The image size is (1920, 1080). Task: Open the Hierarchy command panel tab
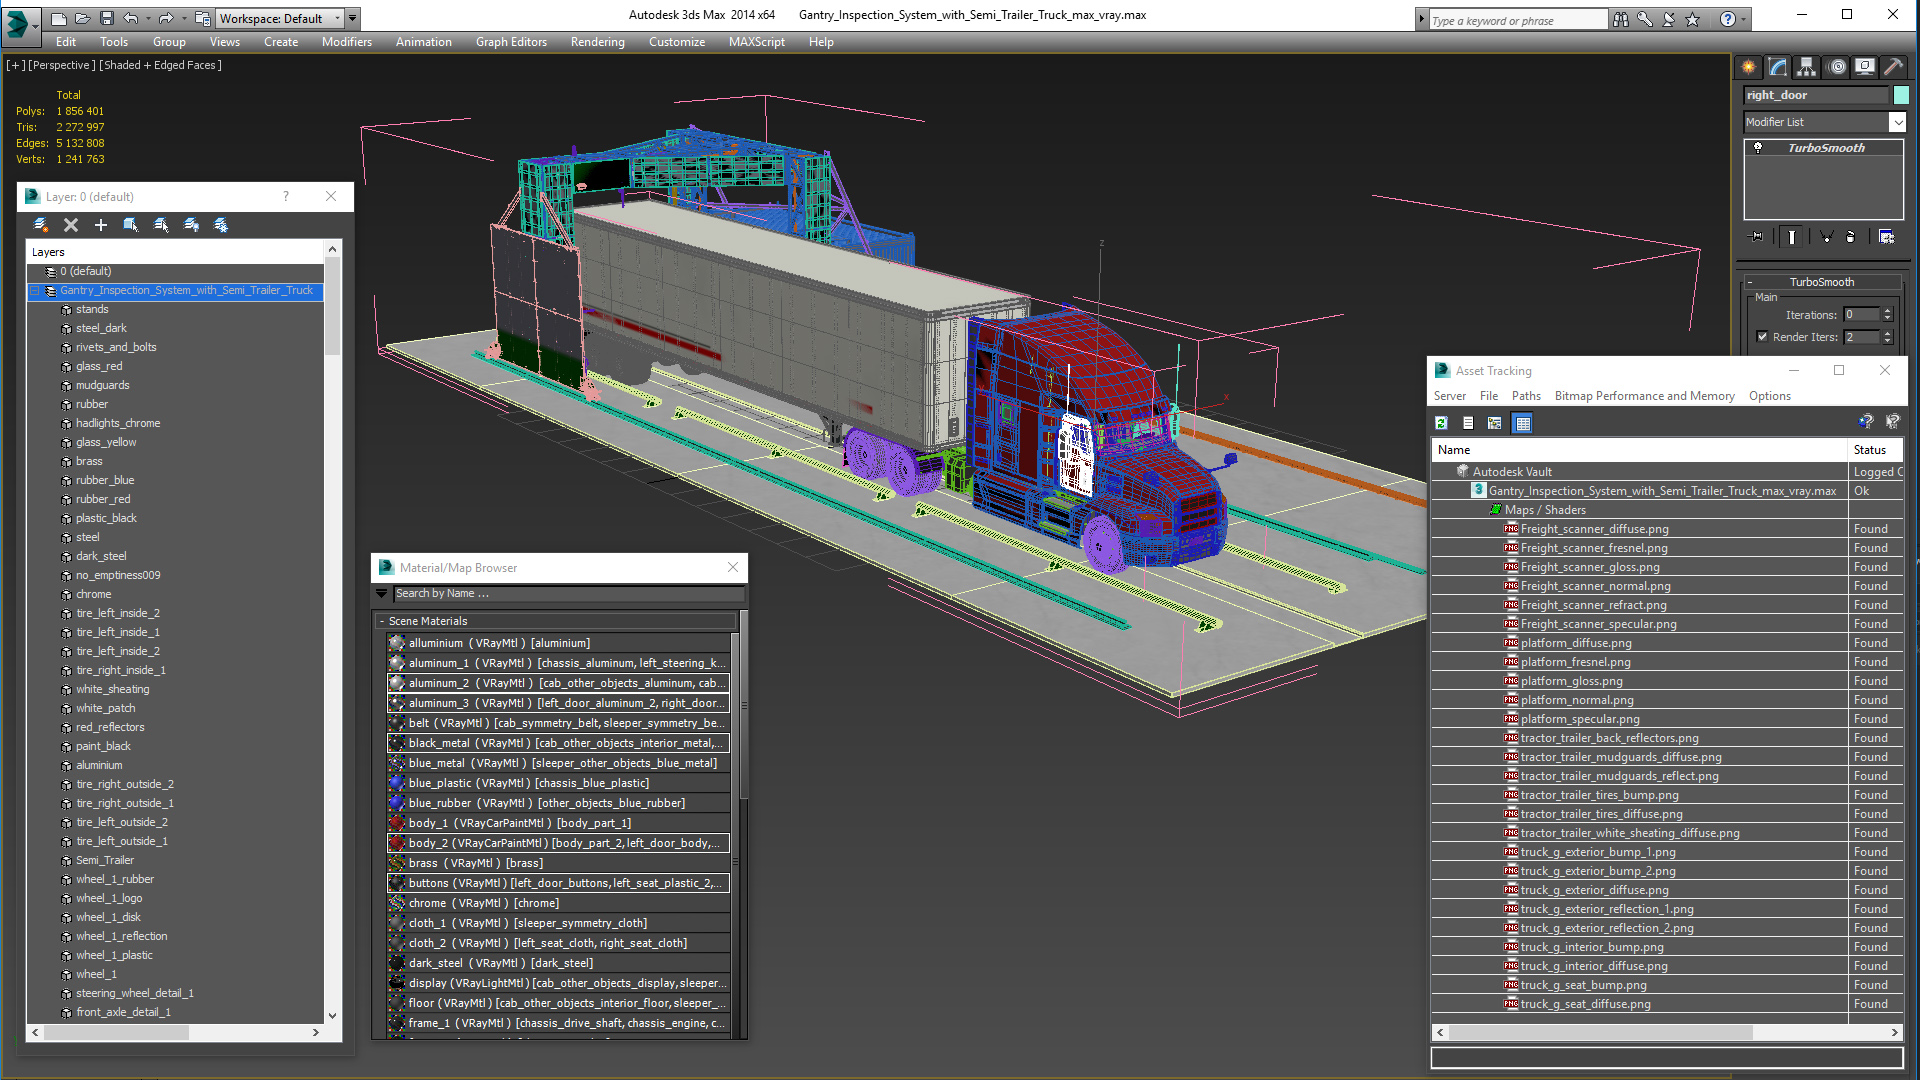(1807, 67)
